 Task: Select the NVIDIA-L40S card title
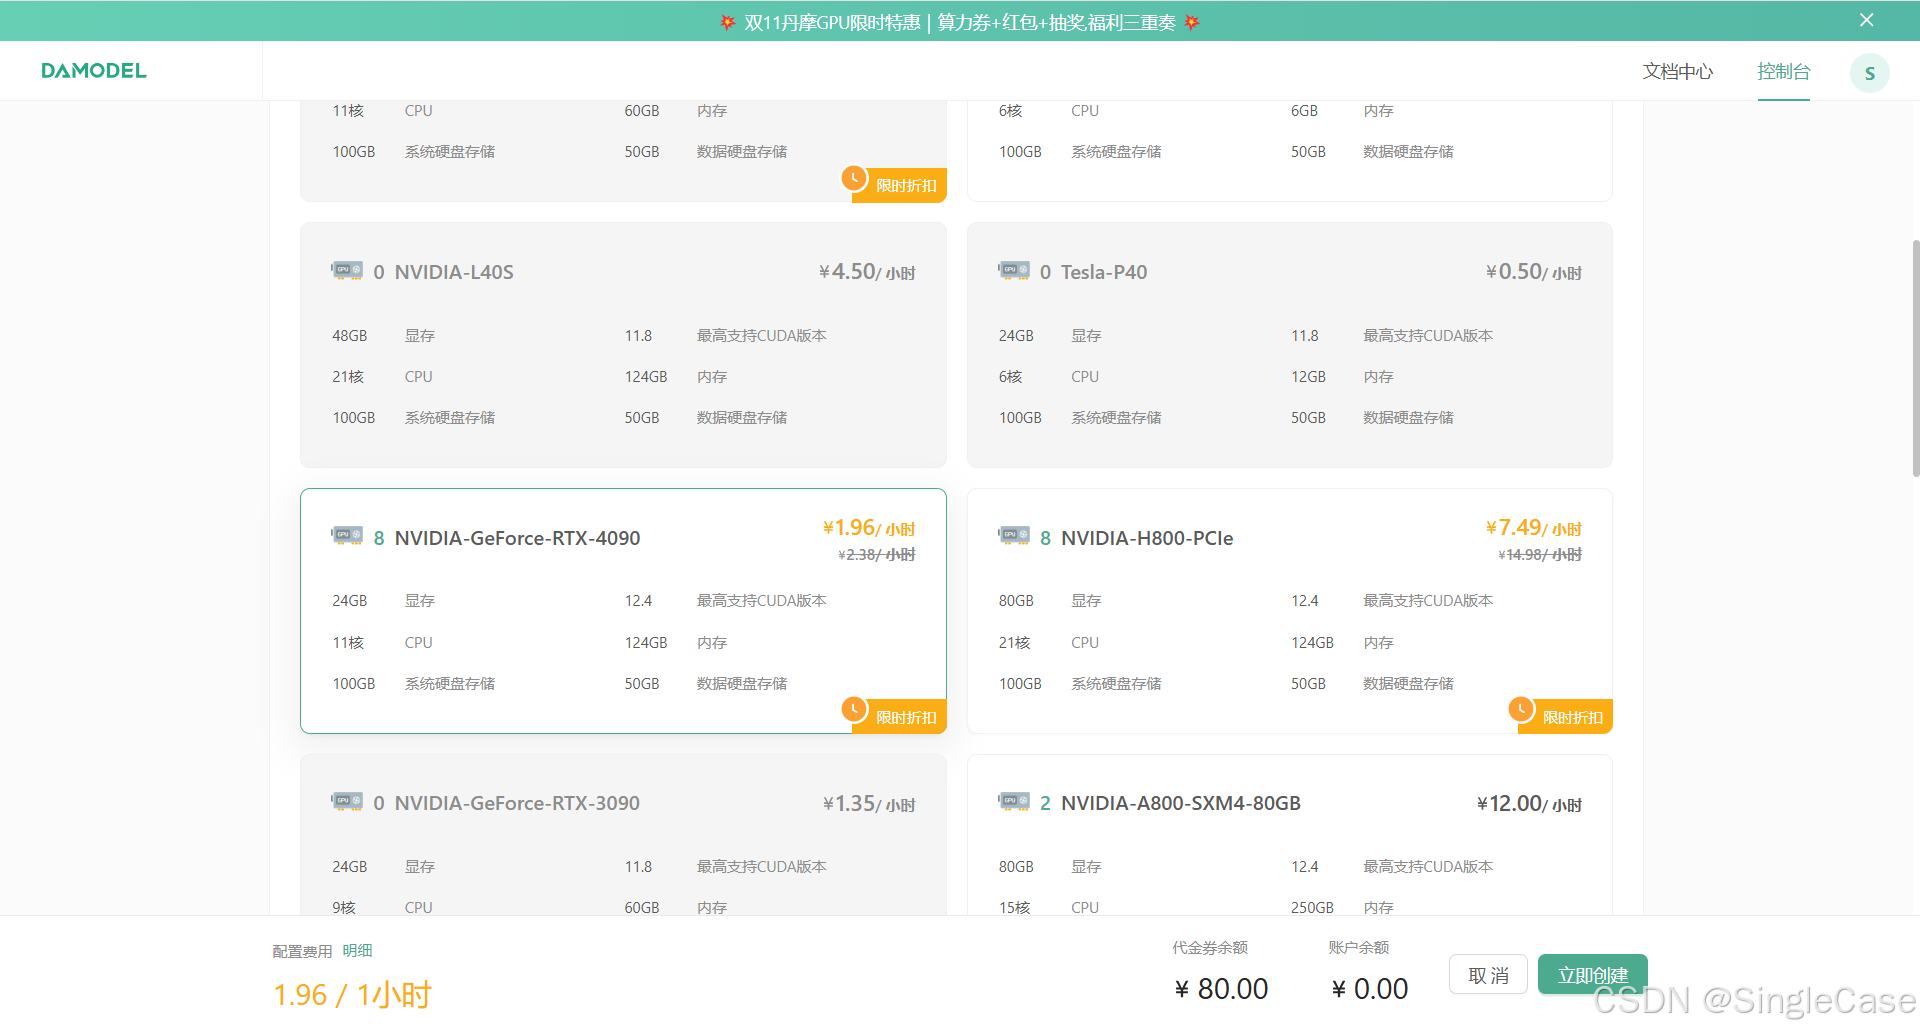(454, 272)
